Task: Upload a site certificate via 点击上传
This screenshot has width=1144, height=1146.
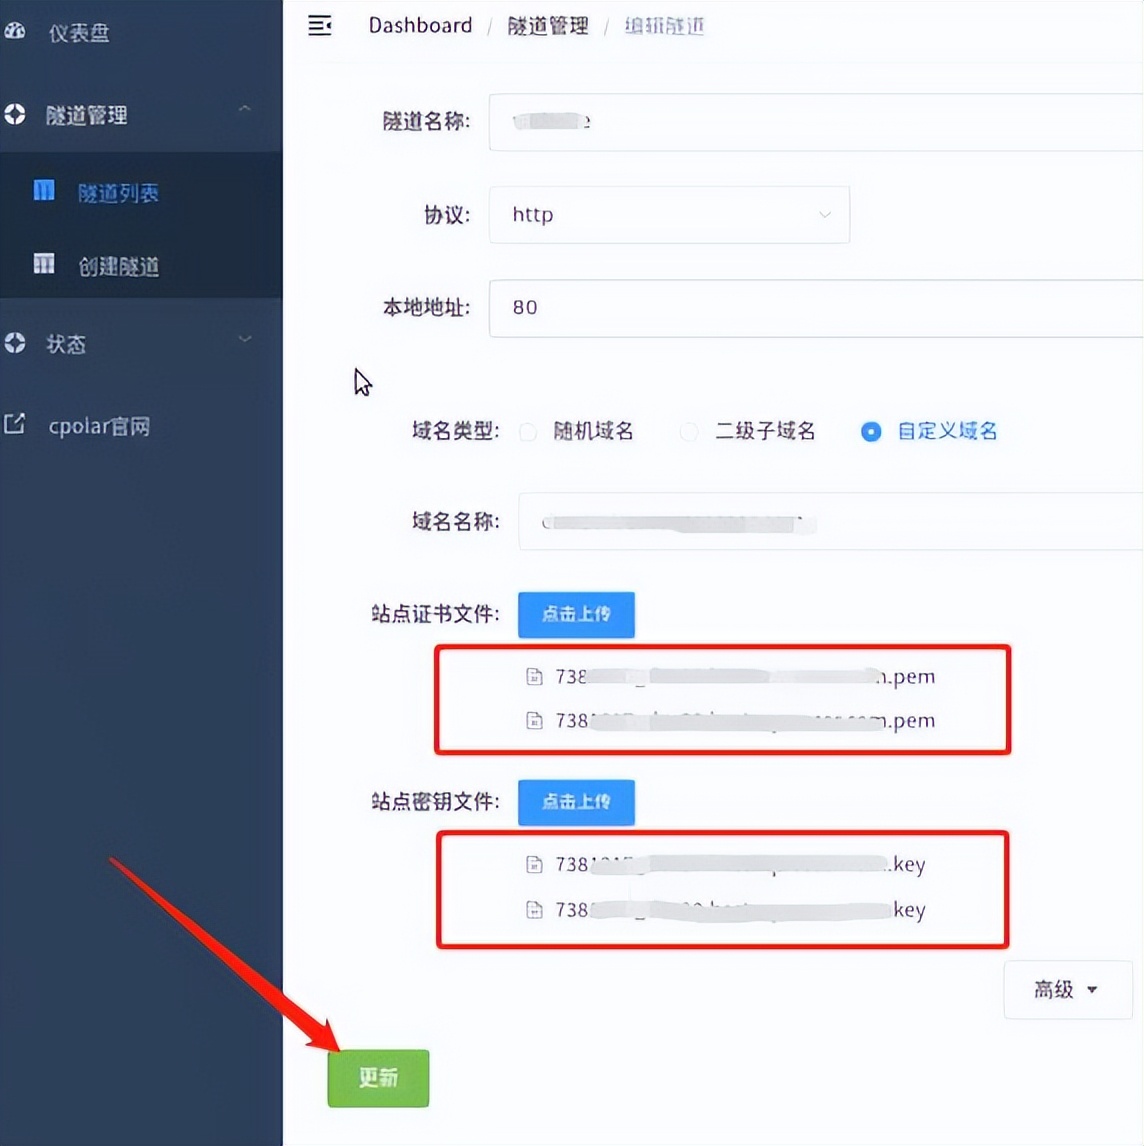Action: [x=576, y=614]
